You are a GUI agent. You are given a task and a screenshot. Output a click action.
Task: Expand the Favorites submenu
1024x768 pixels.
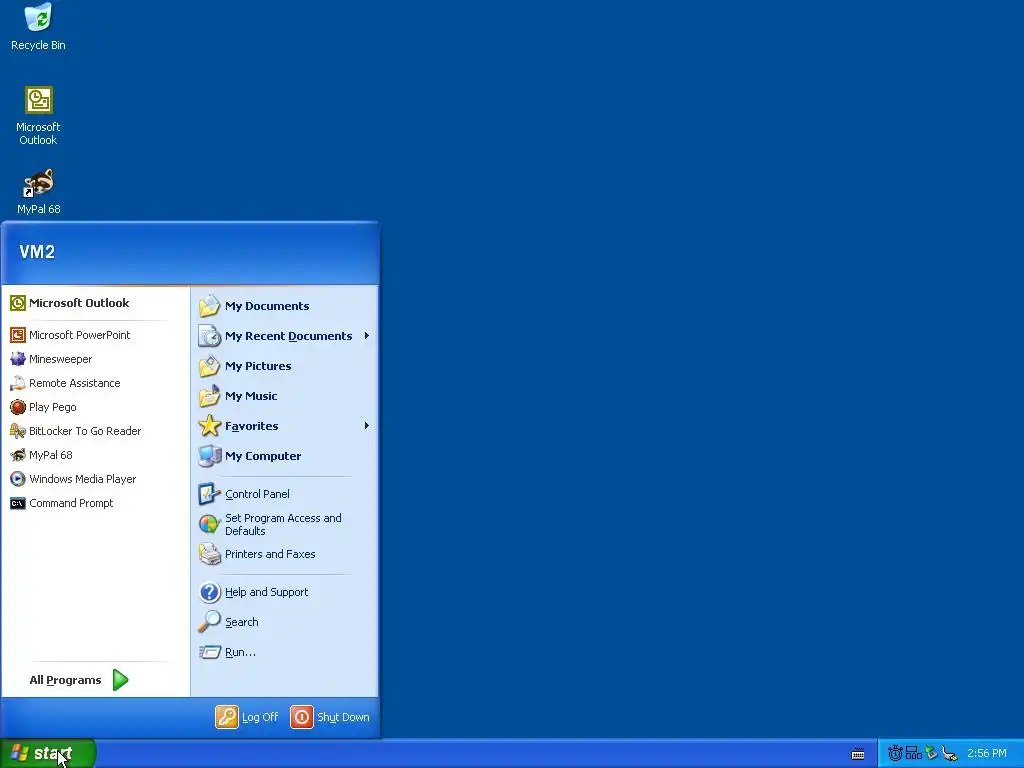click(284, 426)
